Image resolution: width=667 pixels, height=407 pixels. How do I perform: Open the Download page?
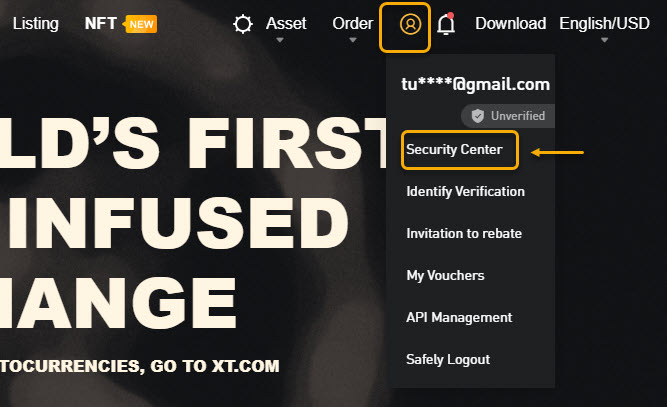pyautogui.click(x=510, y=23)
